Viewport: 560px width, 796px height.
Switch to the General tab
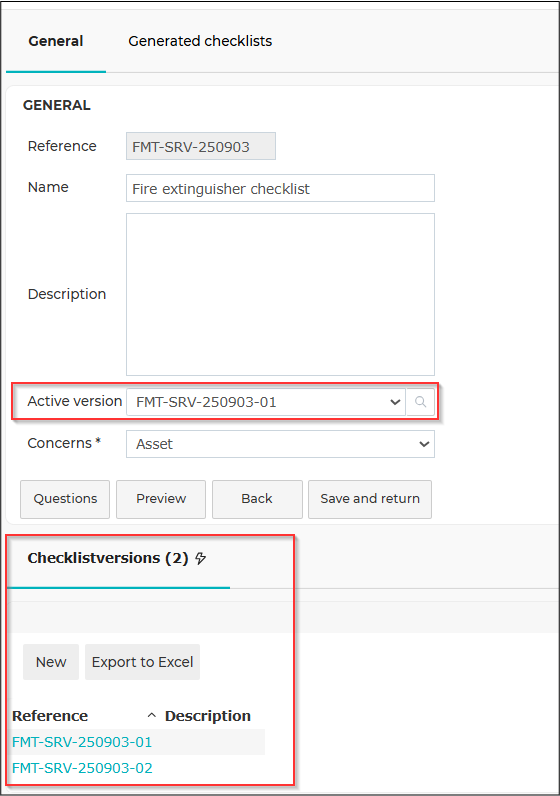click(56, 41)
